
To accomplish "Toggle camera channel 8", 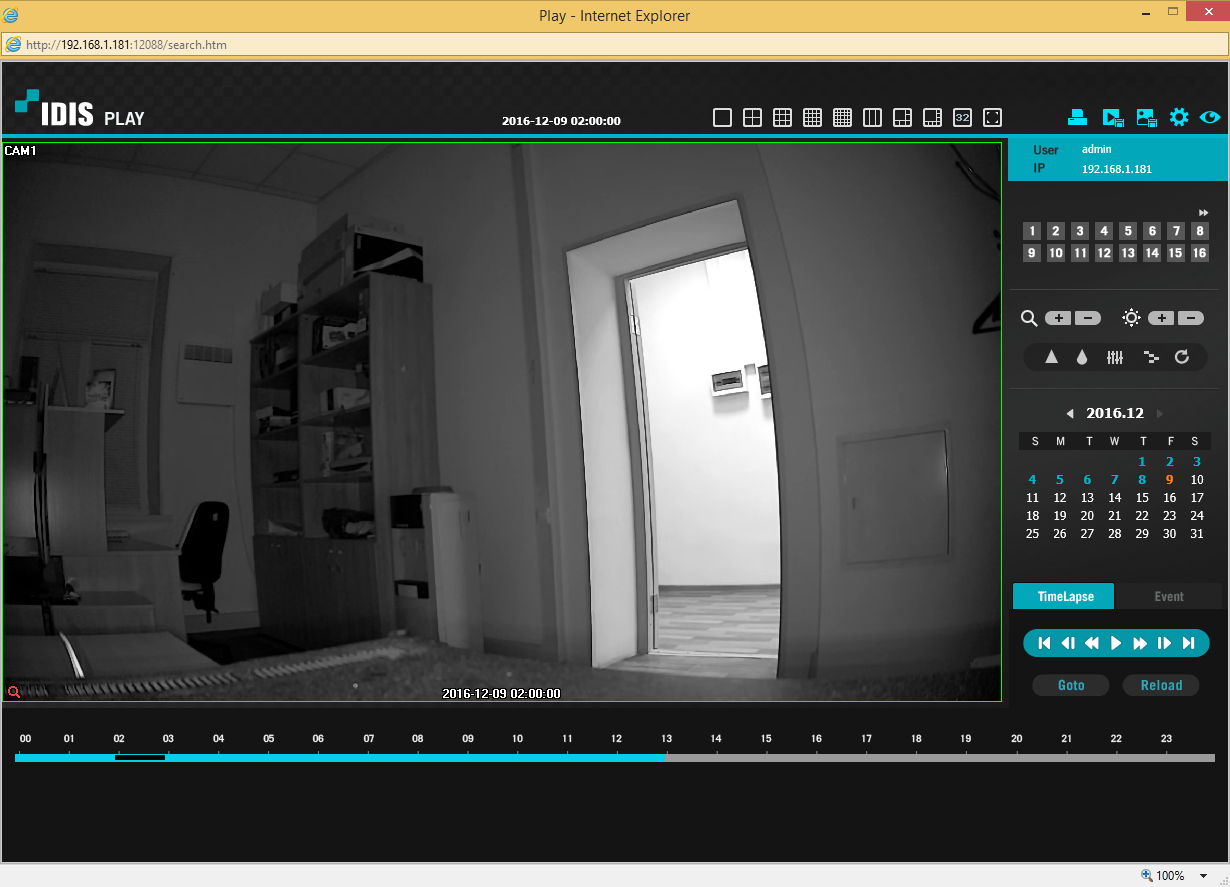I will click(x=1200, y=231).
